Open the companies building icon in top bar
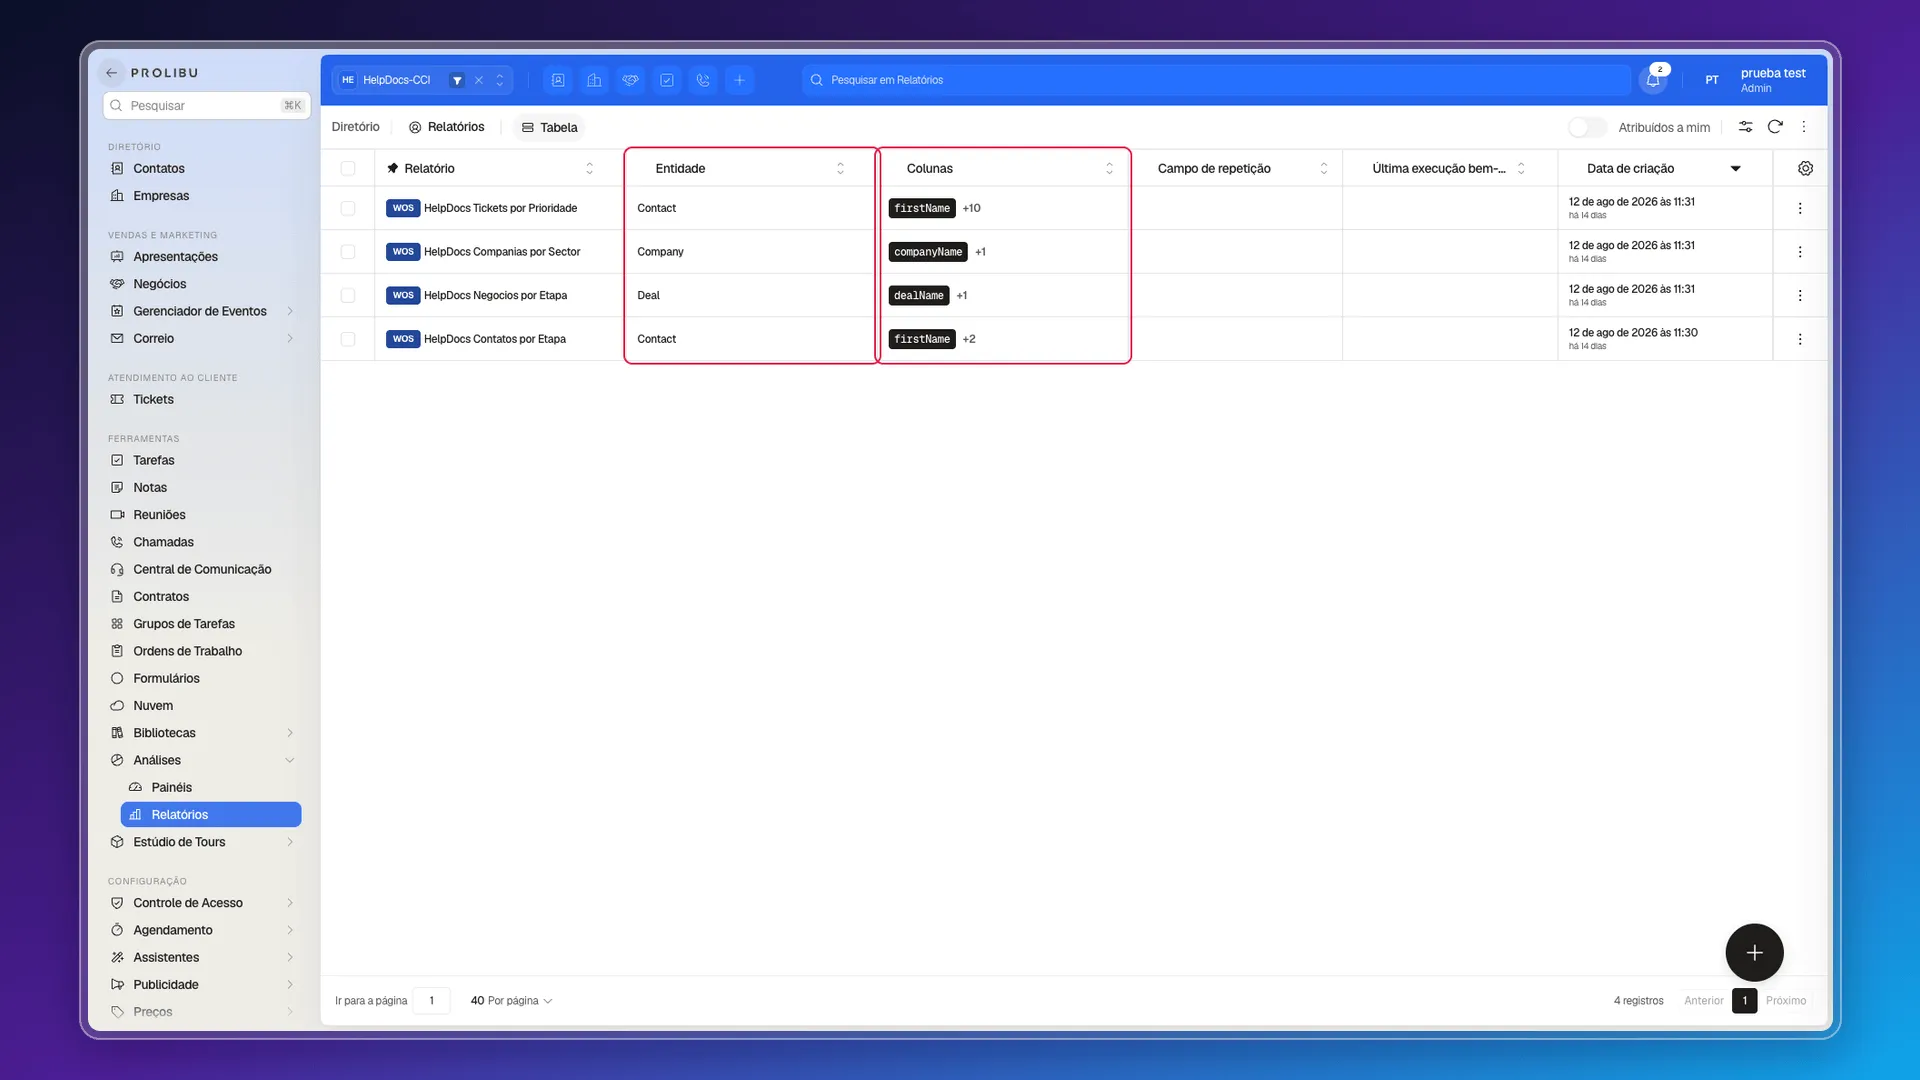 (594, 80)
